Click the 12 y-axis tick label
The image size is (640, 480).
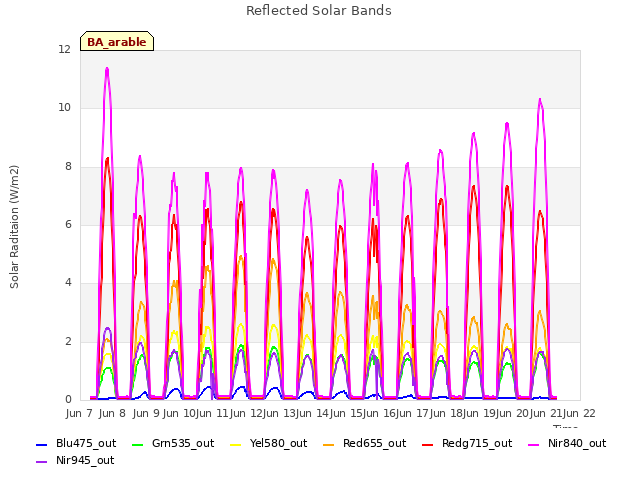64,49
